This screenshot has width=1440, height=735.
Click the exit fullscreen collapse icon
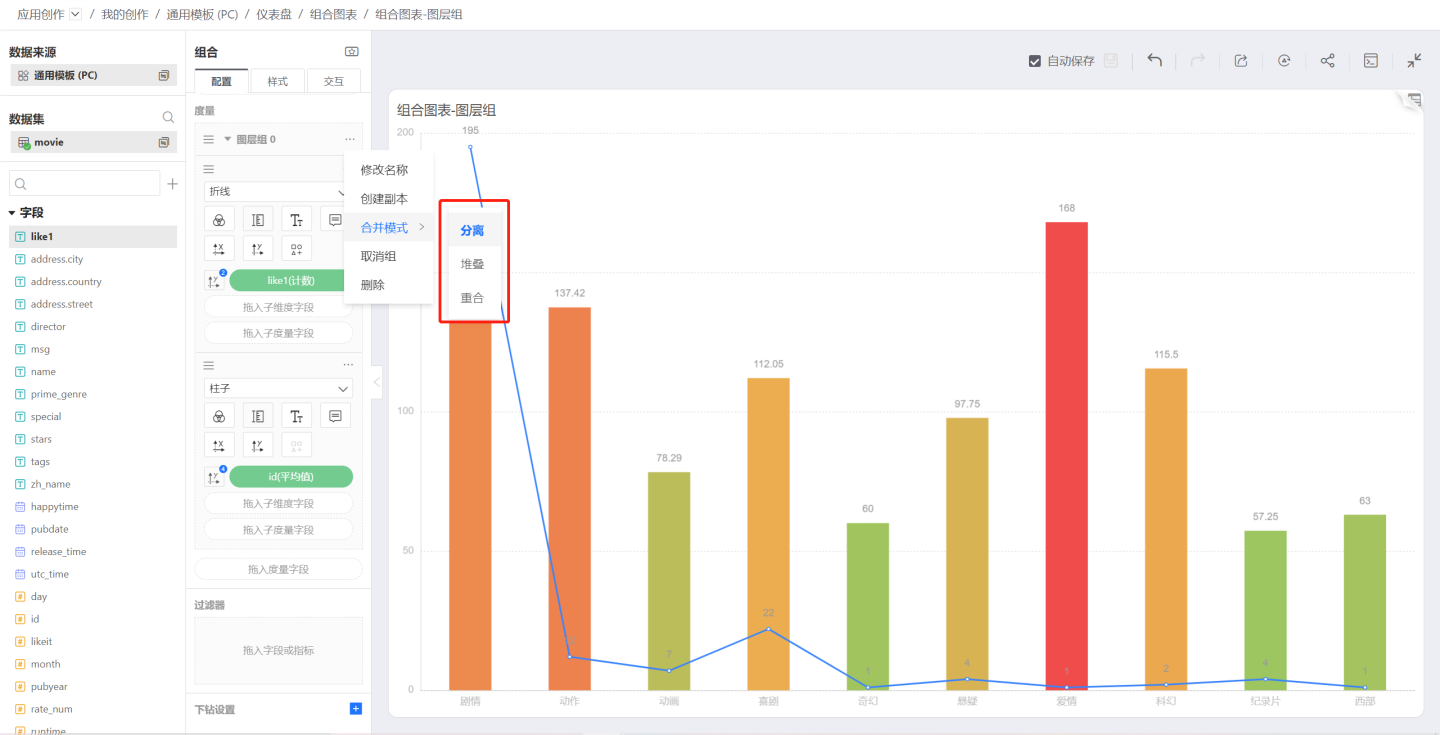(x=1414, y=61)
